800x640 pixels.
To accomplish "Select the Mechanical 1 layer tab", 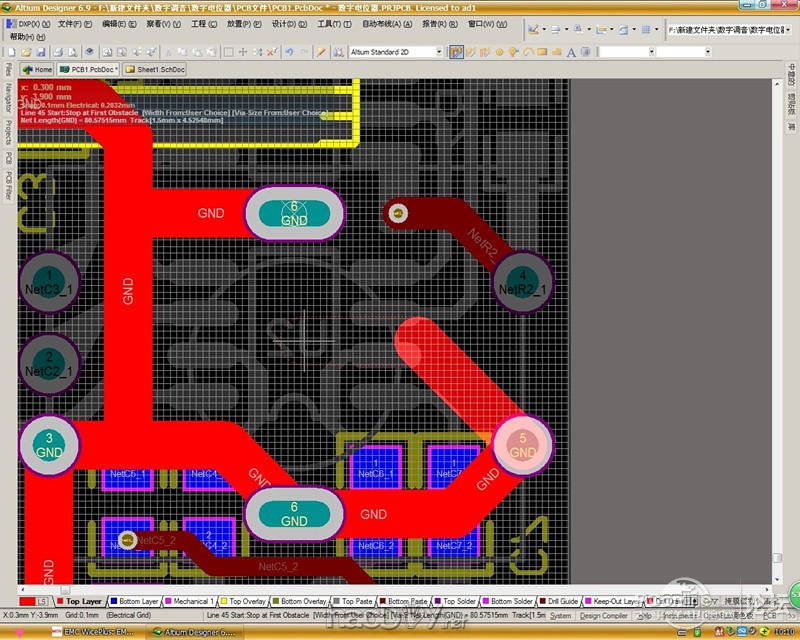I will tap(189, 602).
